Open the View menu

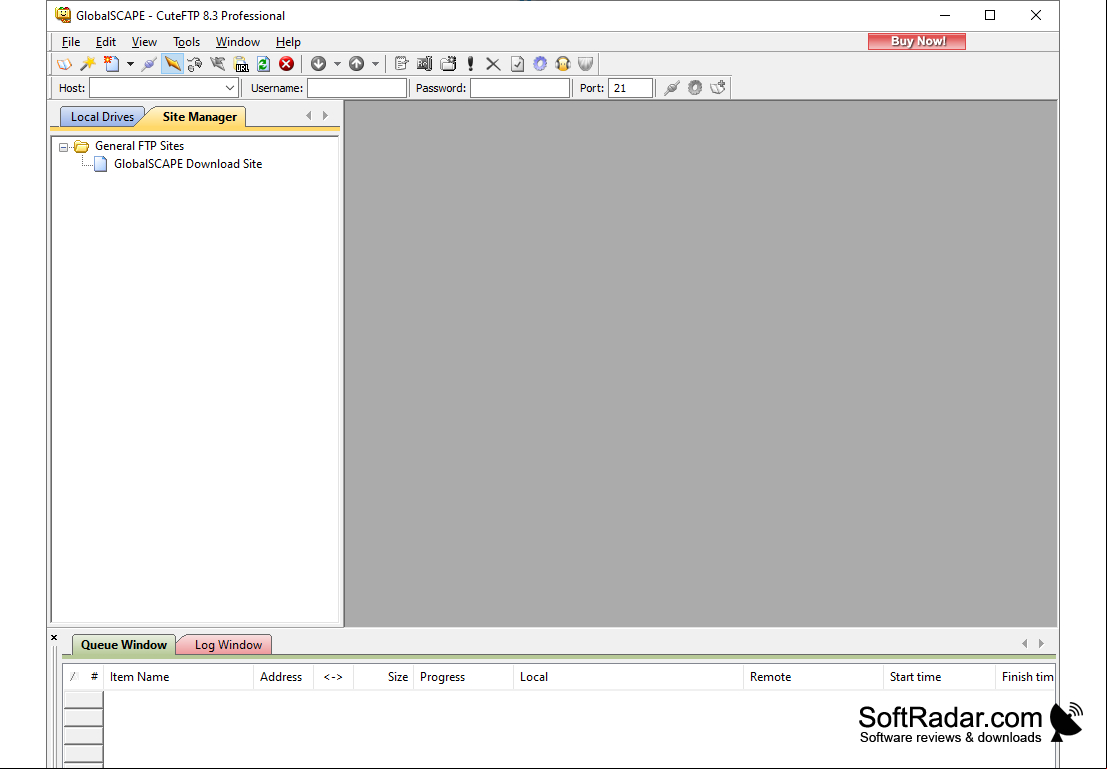tap(144, 42)
